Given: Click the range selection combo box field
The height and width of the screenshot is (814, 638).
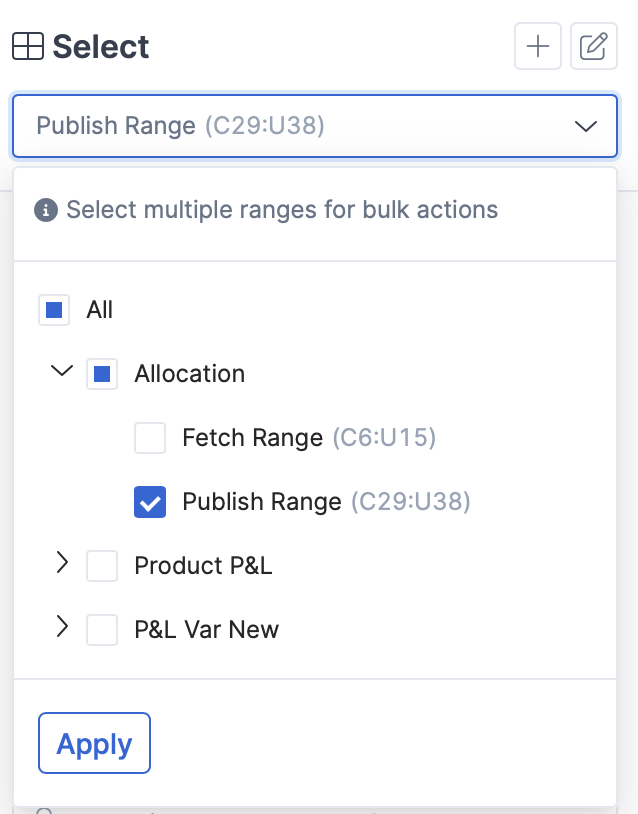Looking at the screenshot, I should pos(315,126).
